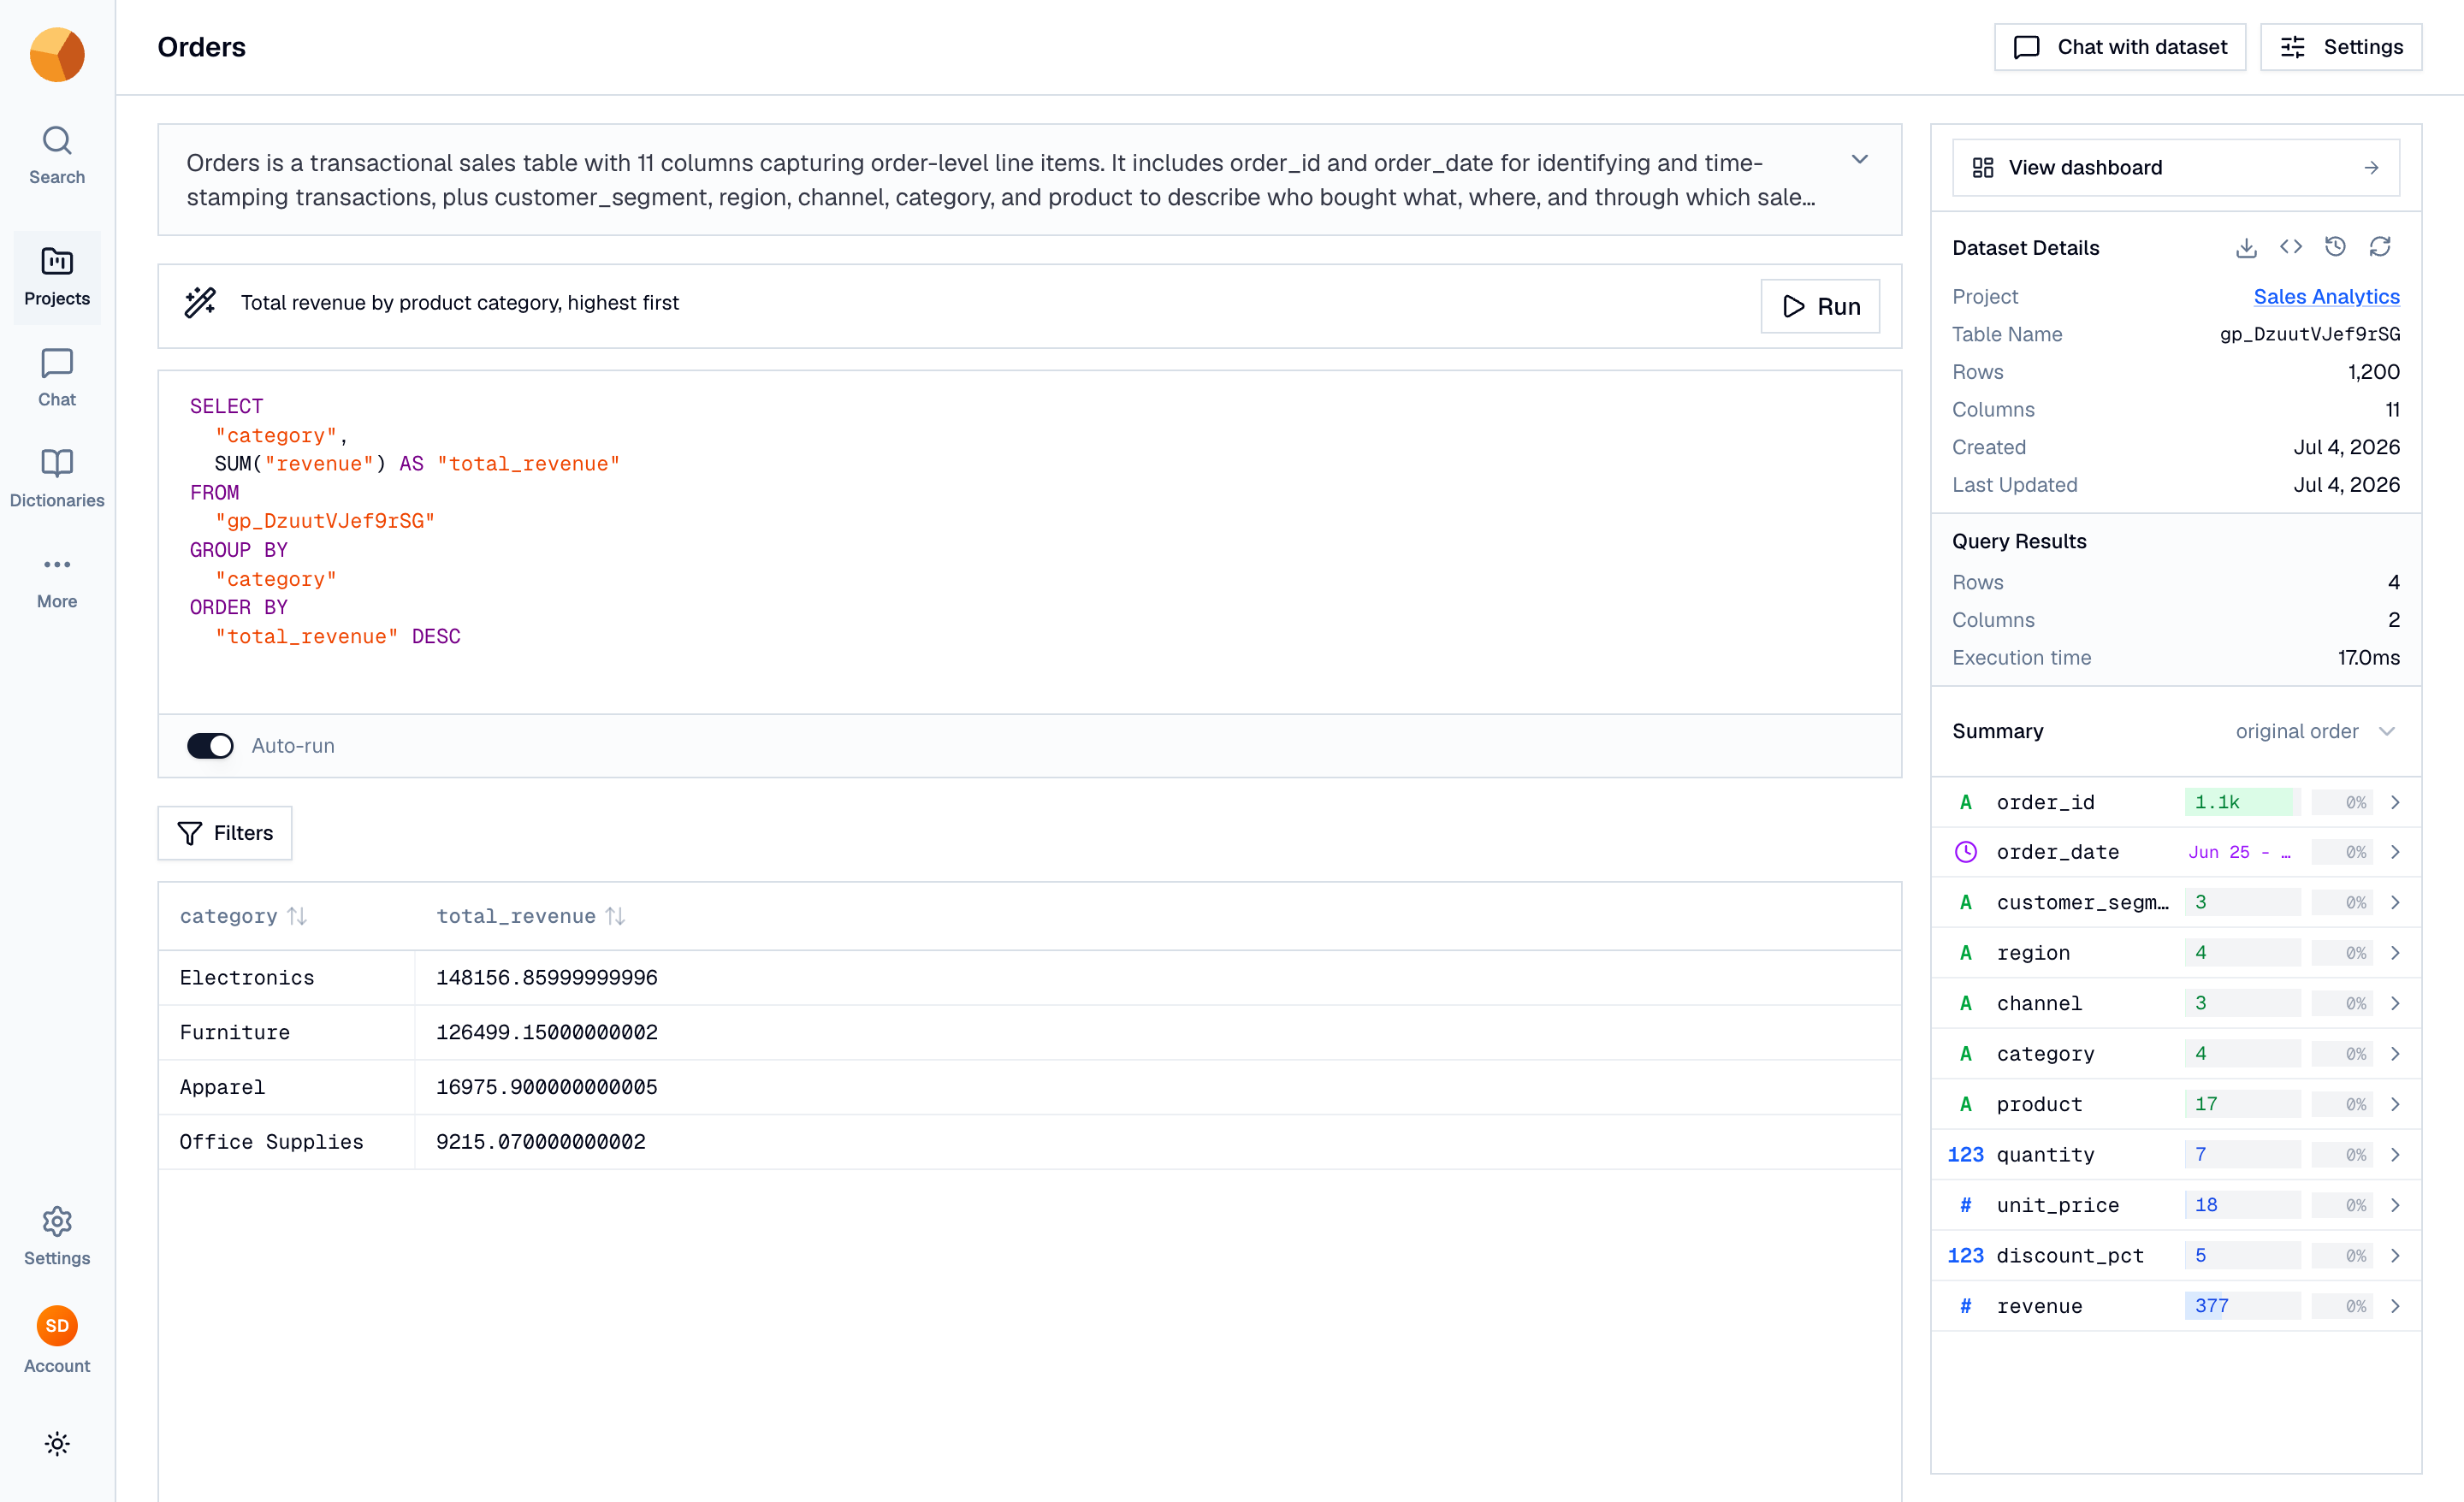Click the revenue # type icon
The width and height of the screenshot is (2464, 1502).
pyautogui.click(x=1965, y=1306)
